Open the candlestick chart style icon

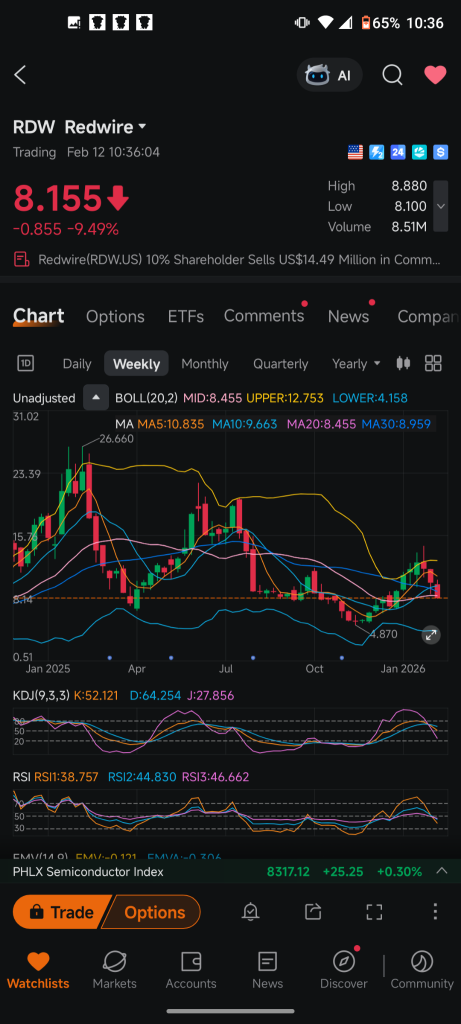click(404, 363)
